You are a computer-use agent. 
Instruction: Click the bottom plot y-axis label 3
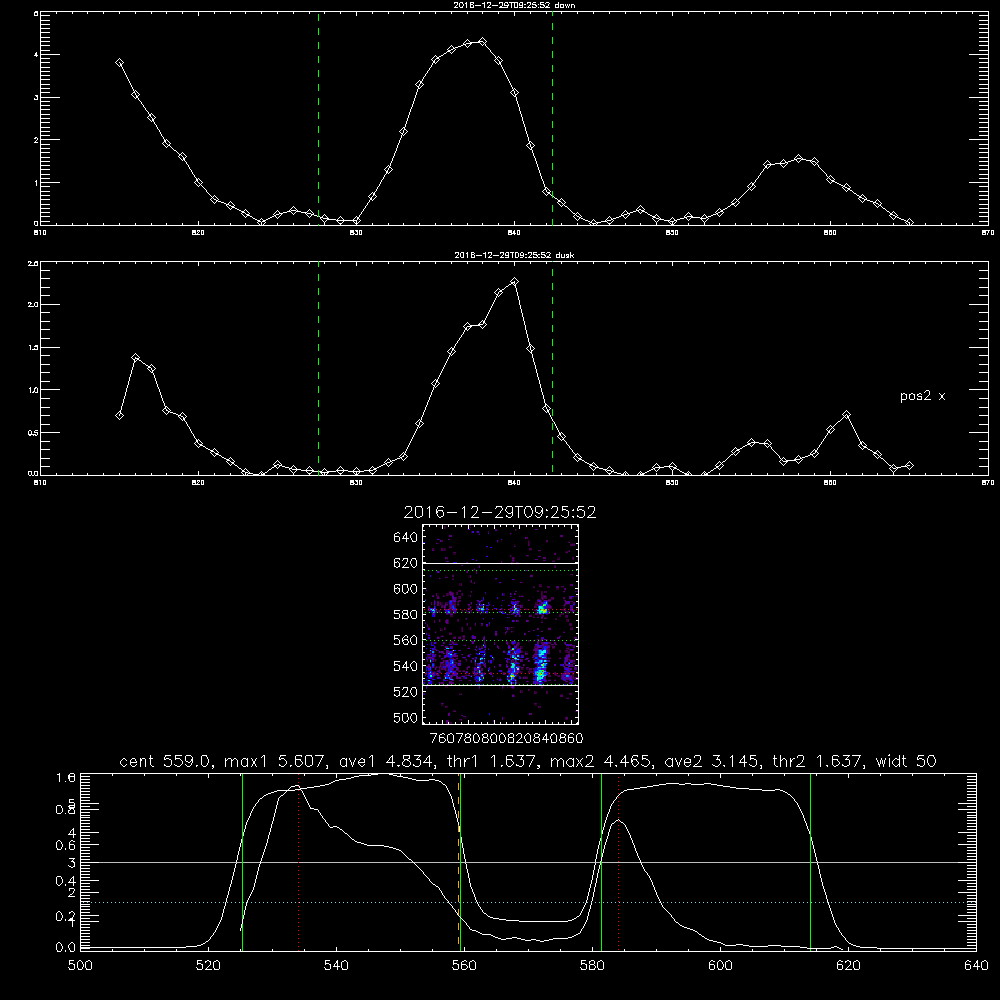pyautogui.click(x=72, y=863)
